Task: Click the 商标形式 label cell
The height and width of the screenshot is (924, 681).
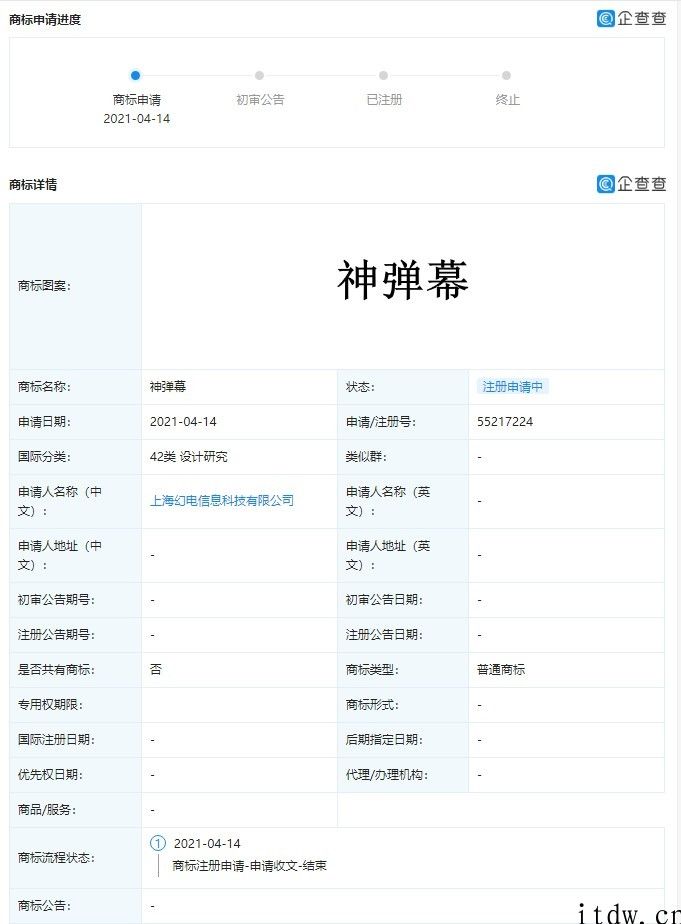Action: tap(403, 705)
